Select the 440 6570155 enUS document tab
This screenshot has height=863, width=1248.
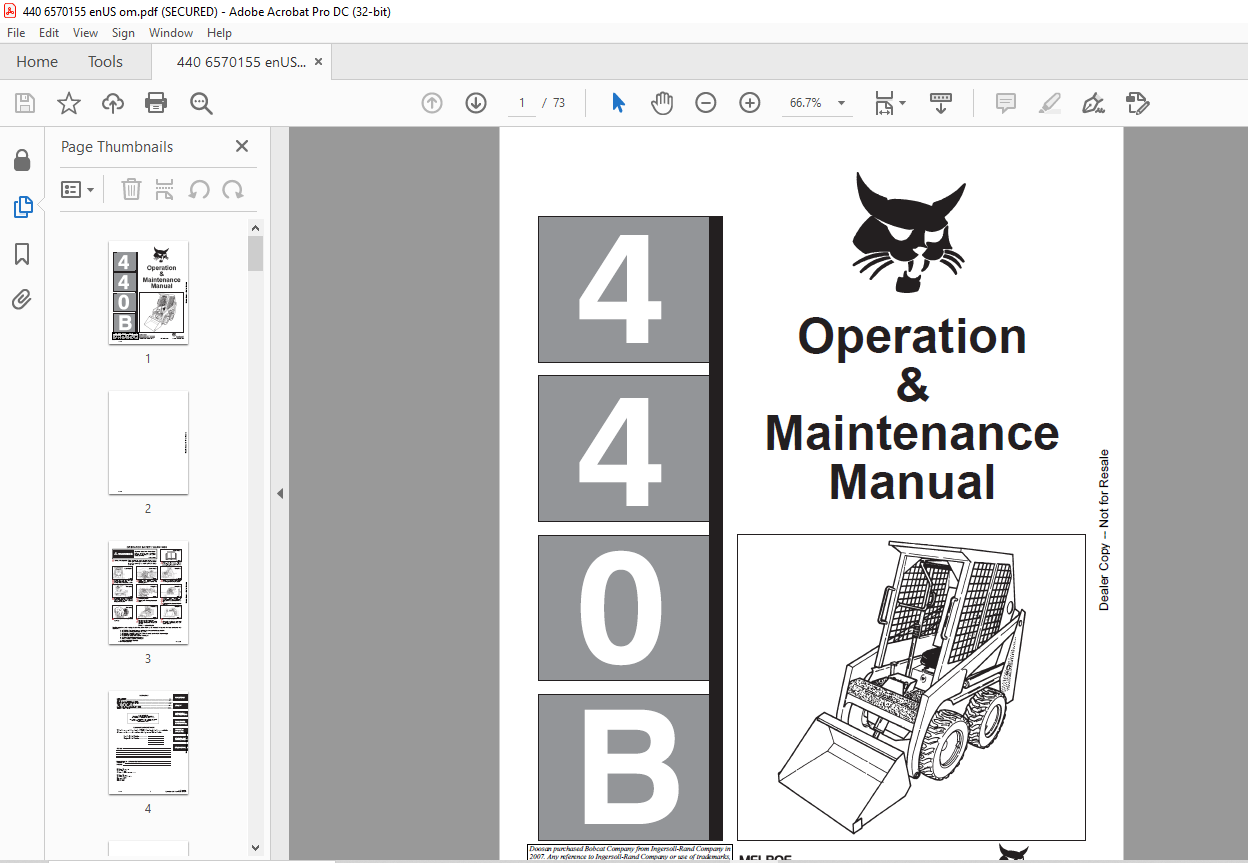[x=241, y=62]
